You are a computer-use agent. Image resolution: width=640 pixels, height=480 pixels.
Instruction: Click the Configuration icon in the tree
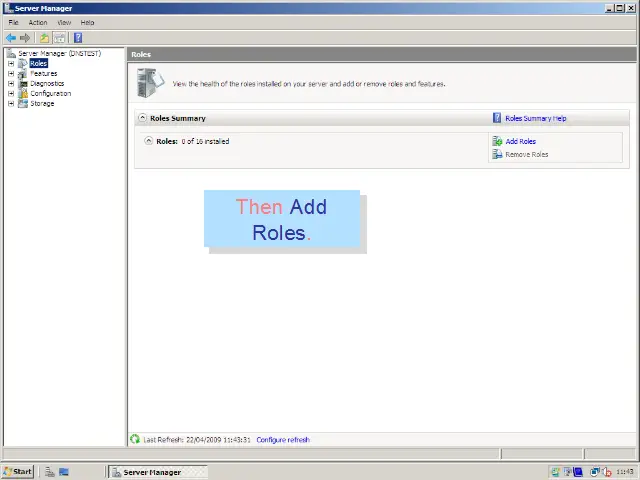coord(23,93)
